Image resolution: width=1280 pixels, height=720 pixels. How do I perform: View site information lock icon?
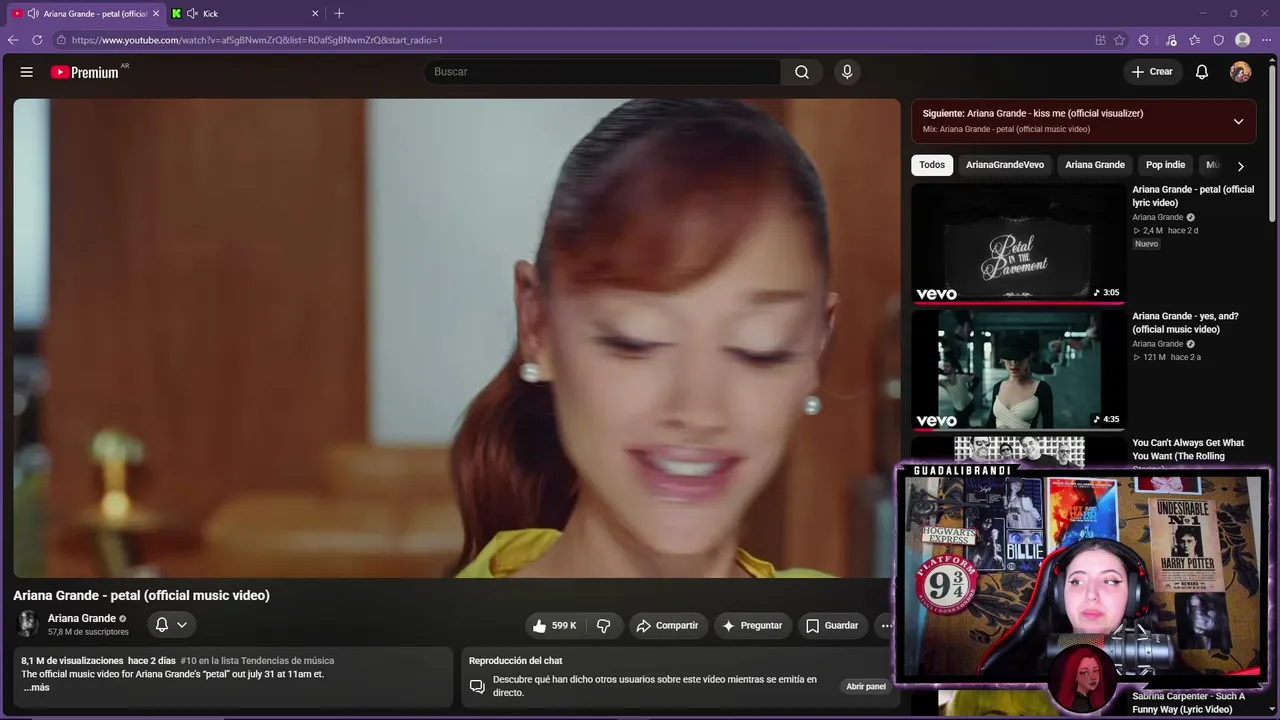tap(61, 40)
